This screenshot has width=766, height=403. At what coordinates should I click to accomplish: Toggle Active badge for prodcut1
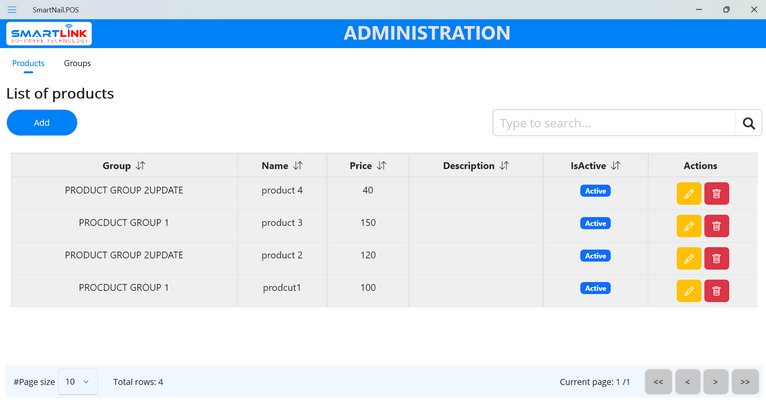point(595,288)
